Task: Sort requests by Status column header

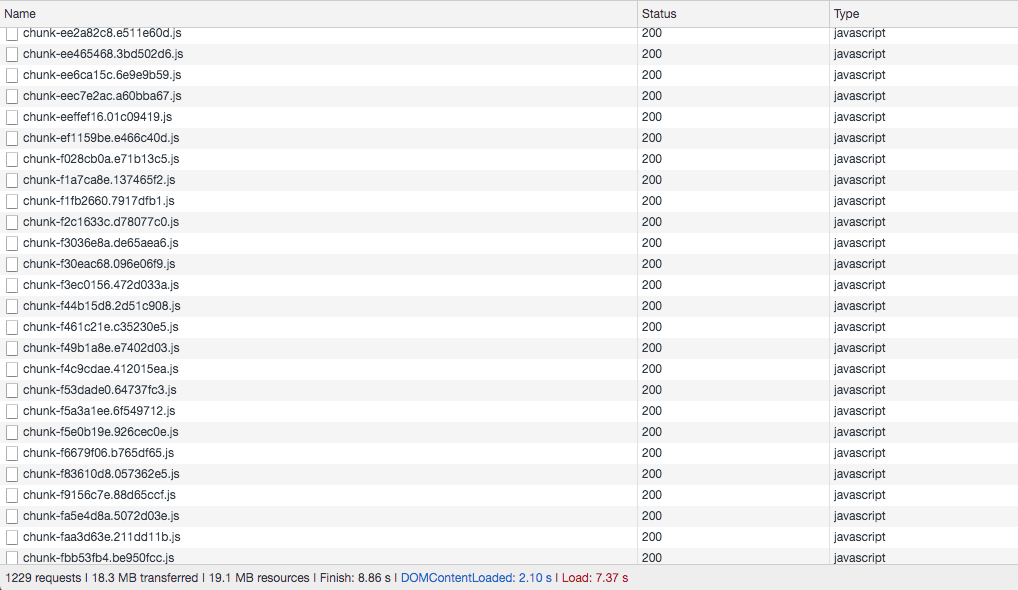Action: (733, 14)
